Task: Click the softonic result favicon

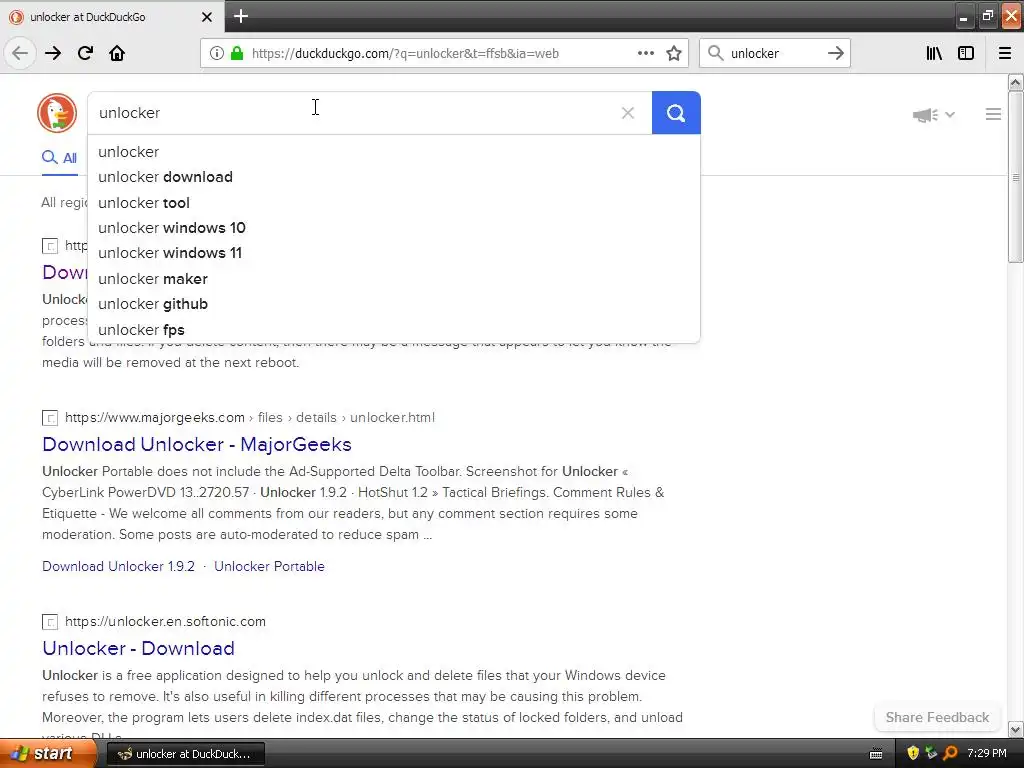Action: click(x=50, y=622)
